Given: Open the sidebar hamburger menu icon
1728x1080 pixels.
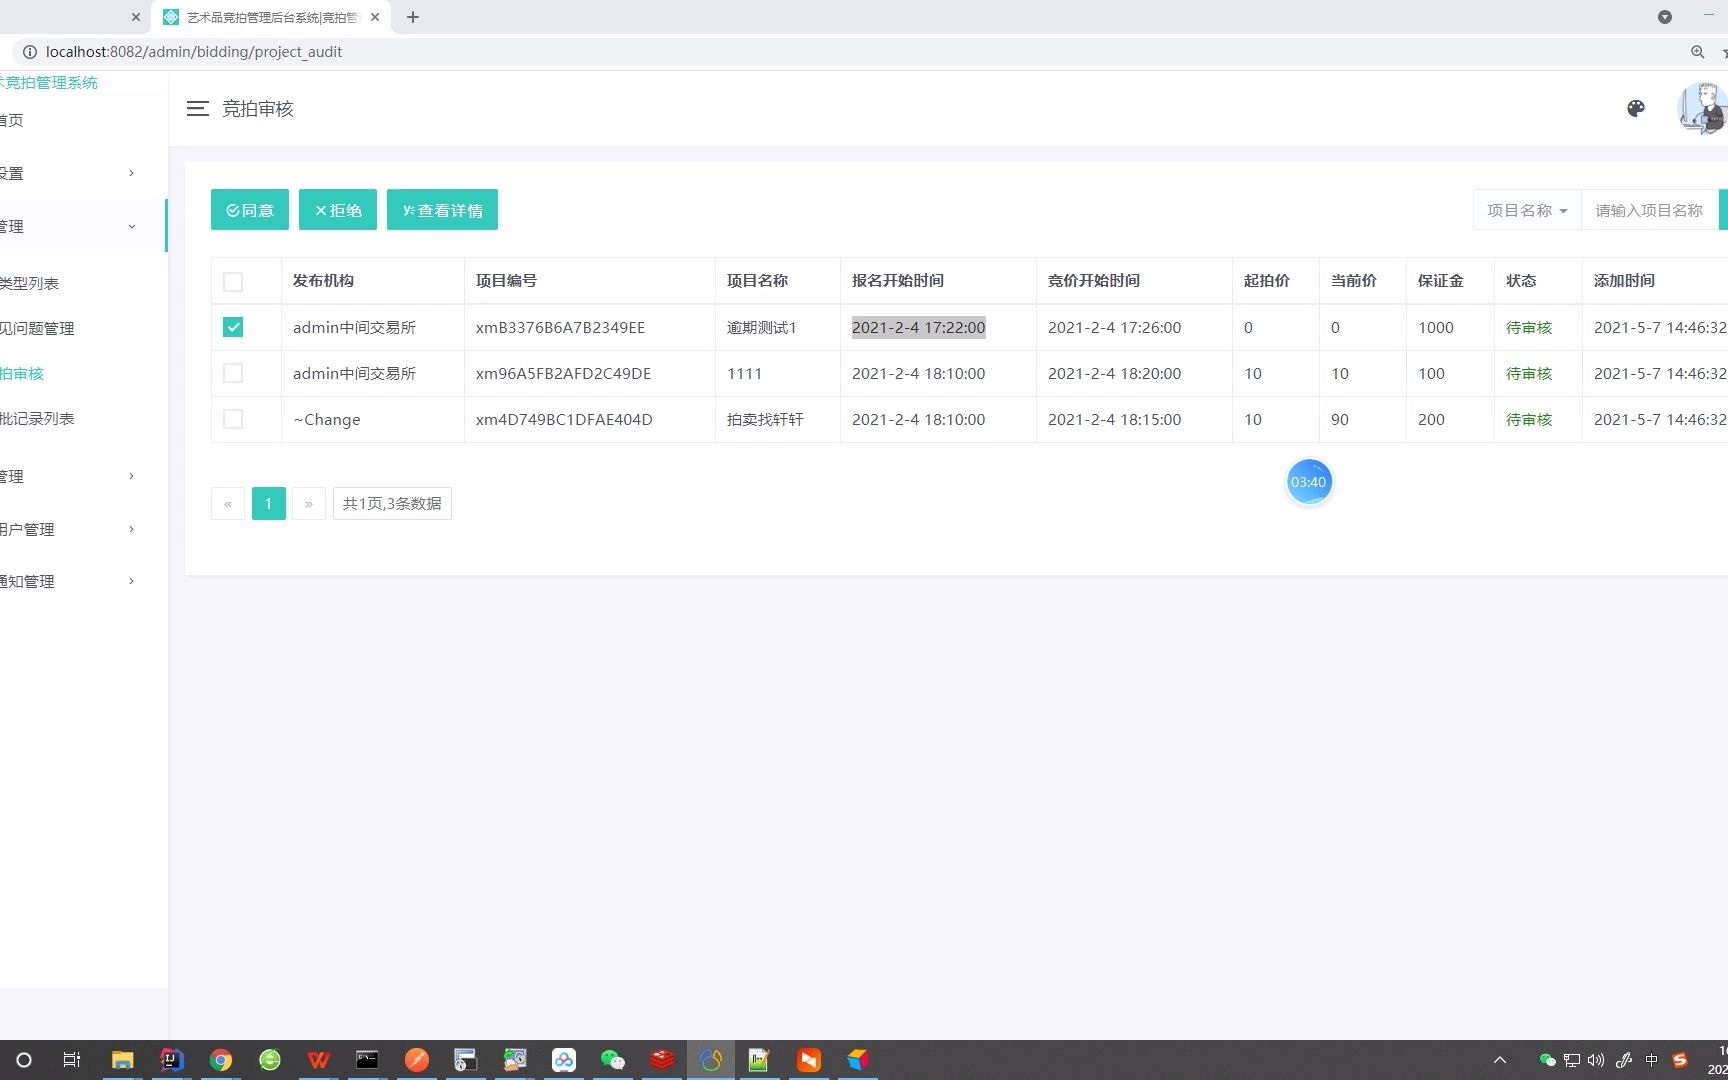Looking at the screenshot, I should coord(197,109).
